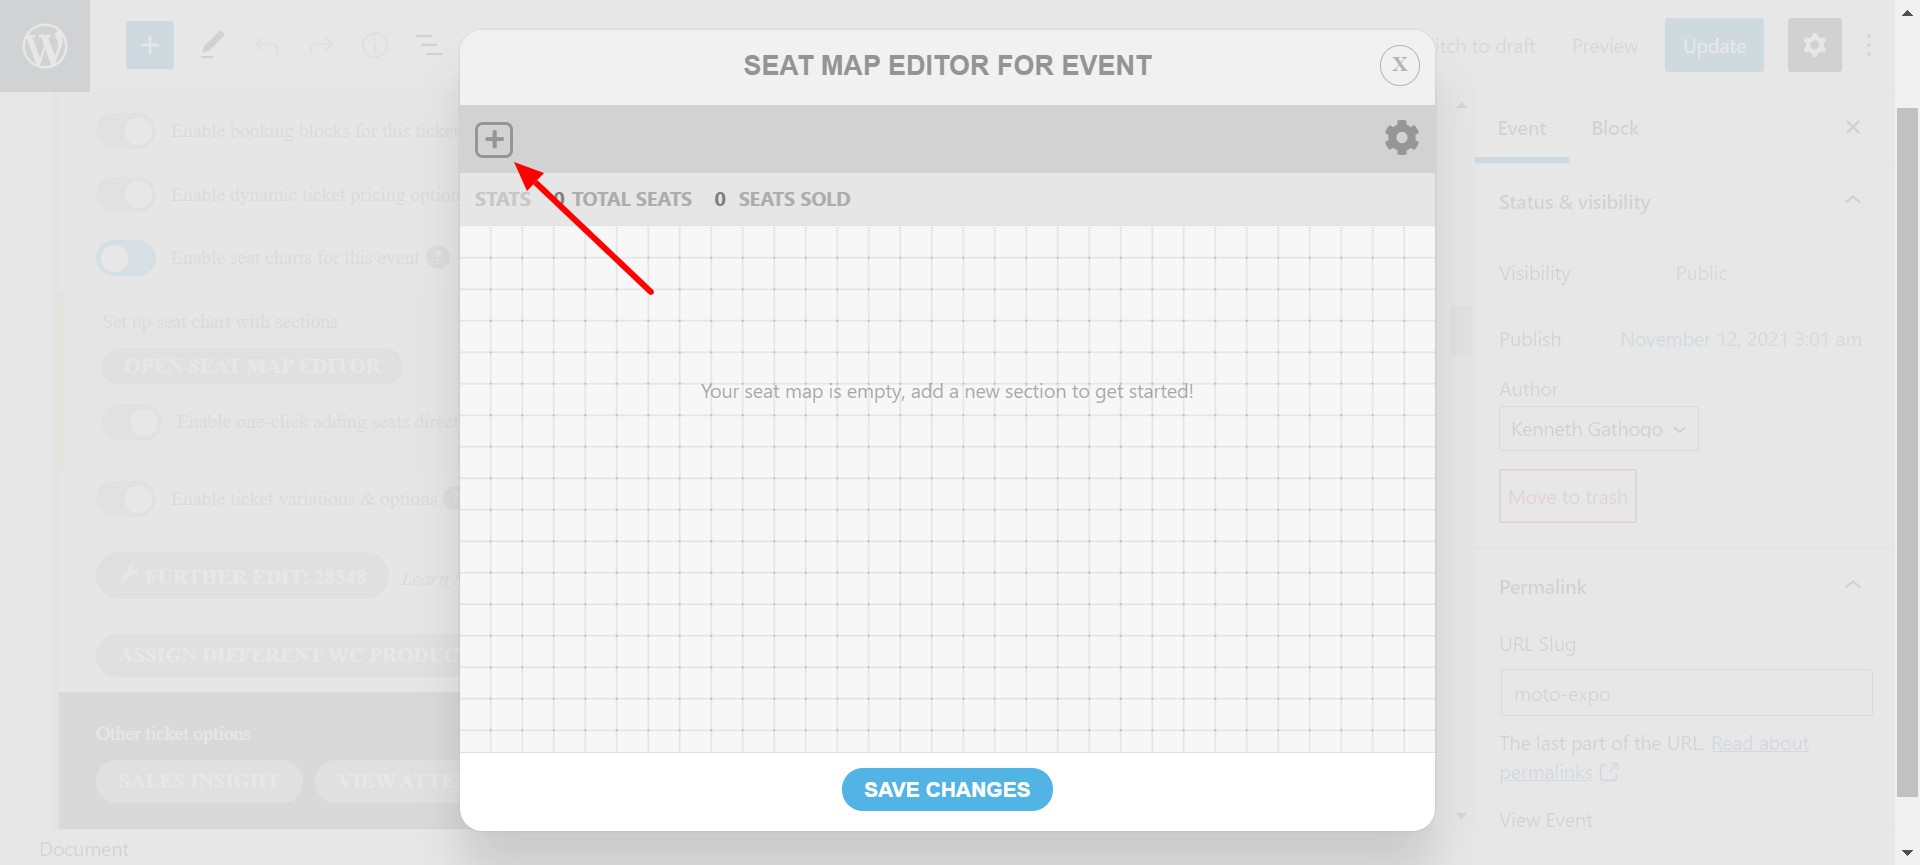Open the Author dropdown Kenneth Gathogo
Viewport: 1920px width, 865px height.
pyautogui.click(x=1598, y=429)
